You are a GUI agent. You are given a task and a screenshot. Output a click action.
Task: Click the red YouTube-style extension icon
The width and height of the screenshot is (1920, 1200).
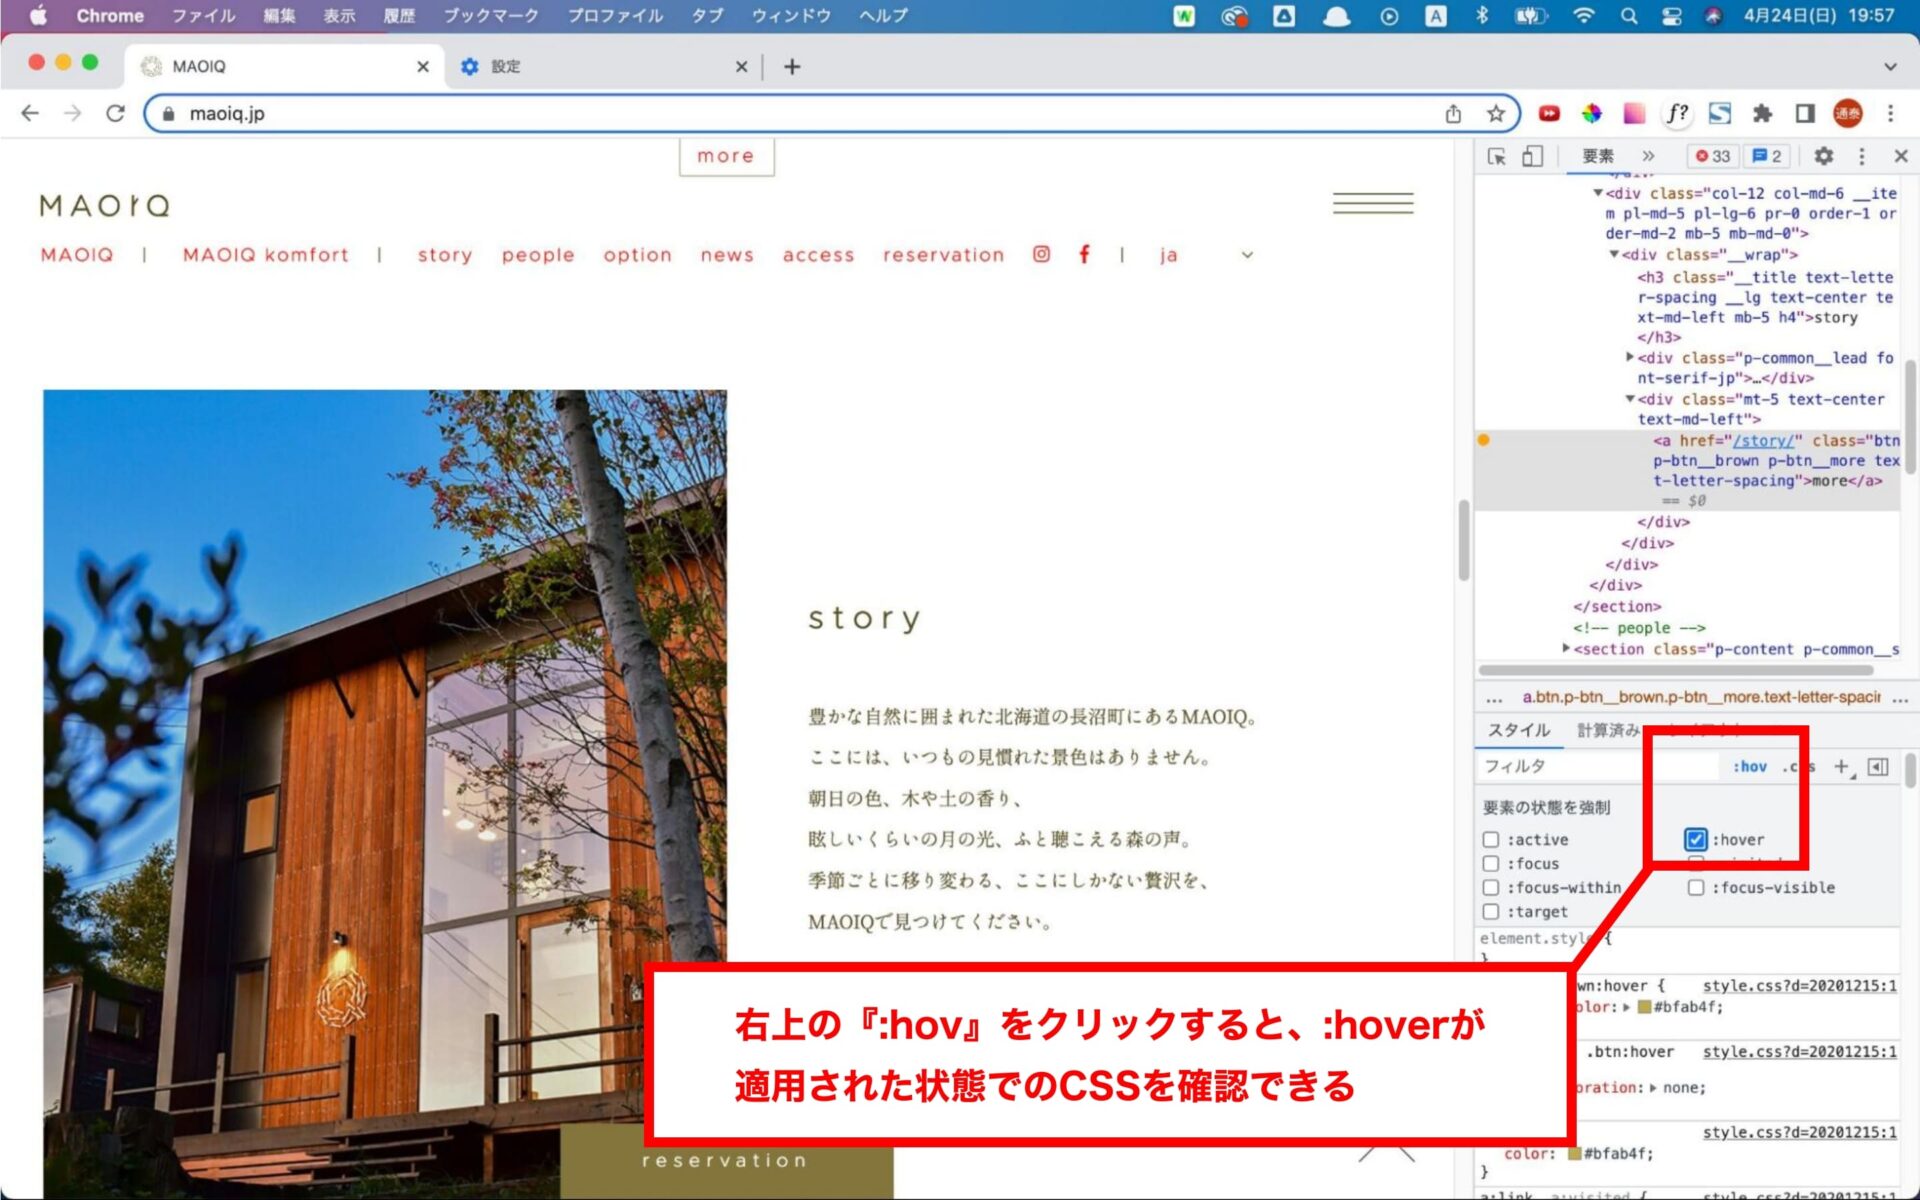tap(1549, 113)
